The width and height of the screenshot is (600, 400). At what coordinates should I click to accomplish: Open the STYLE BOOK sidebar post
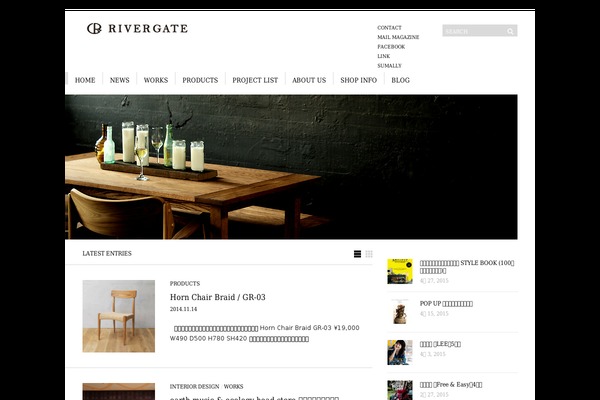click(x=467, y=267)
